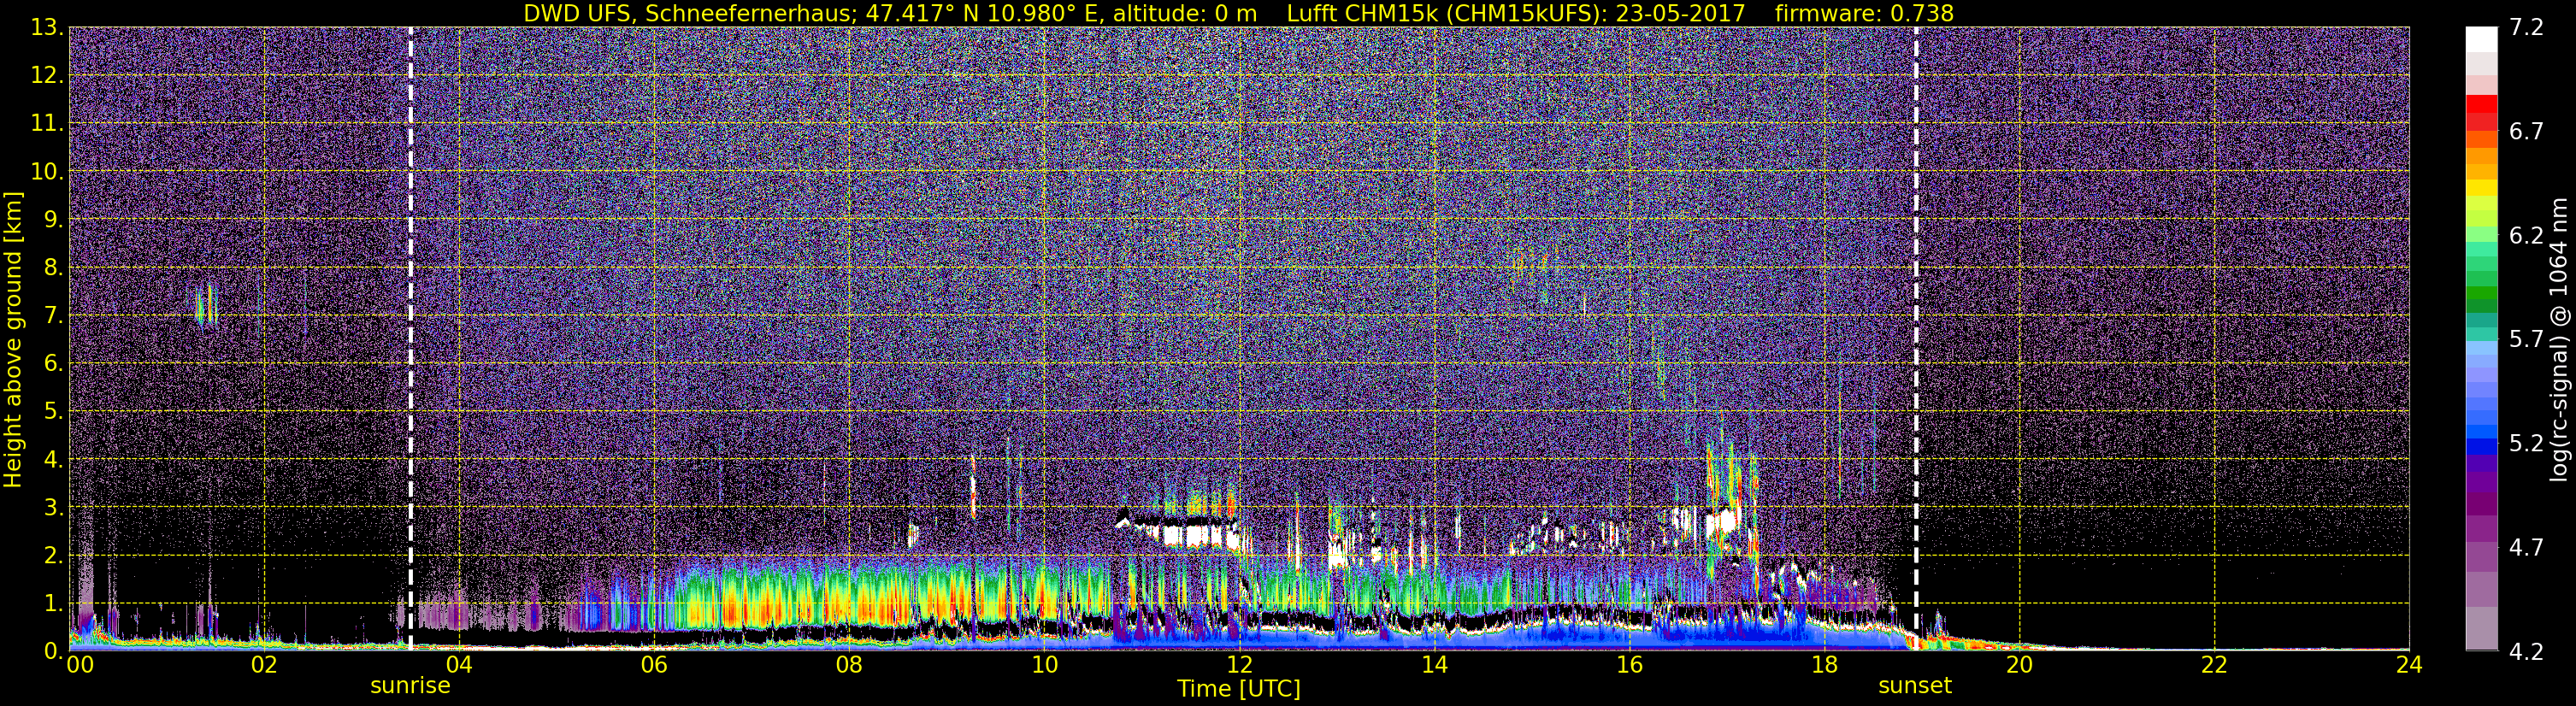Viewport: 2576px width, 706px height.
Task: Click the colorbar tick value "7.2"
Action: tap(2526, 28)
